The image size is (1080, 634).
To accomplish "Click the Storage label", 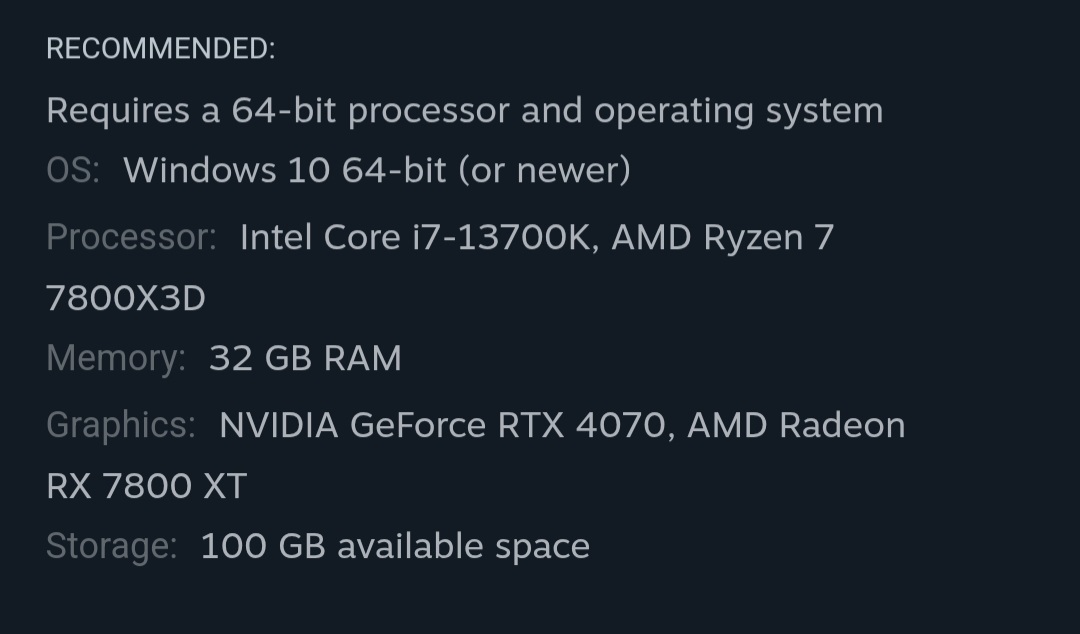I will (x=111, y=546).
